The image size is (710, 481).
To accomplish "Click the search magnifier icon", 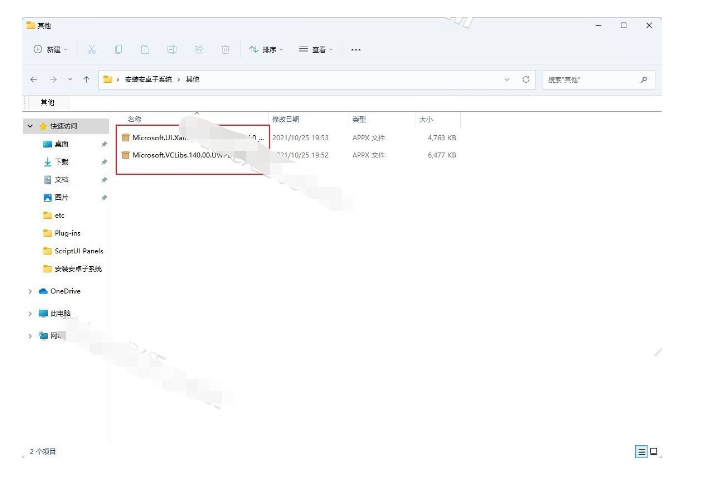I will [x=643, y=80].
